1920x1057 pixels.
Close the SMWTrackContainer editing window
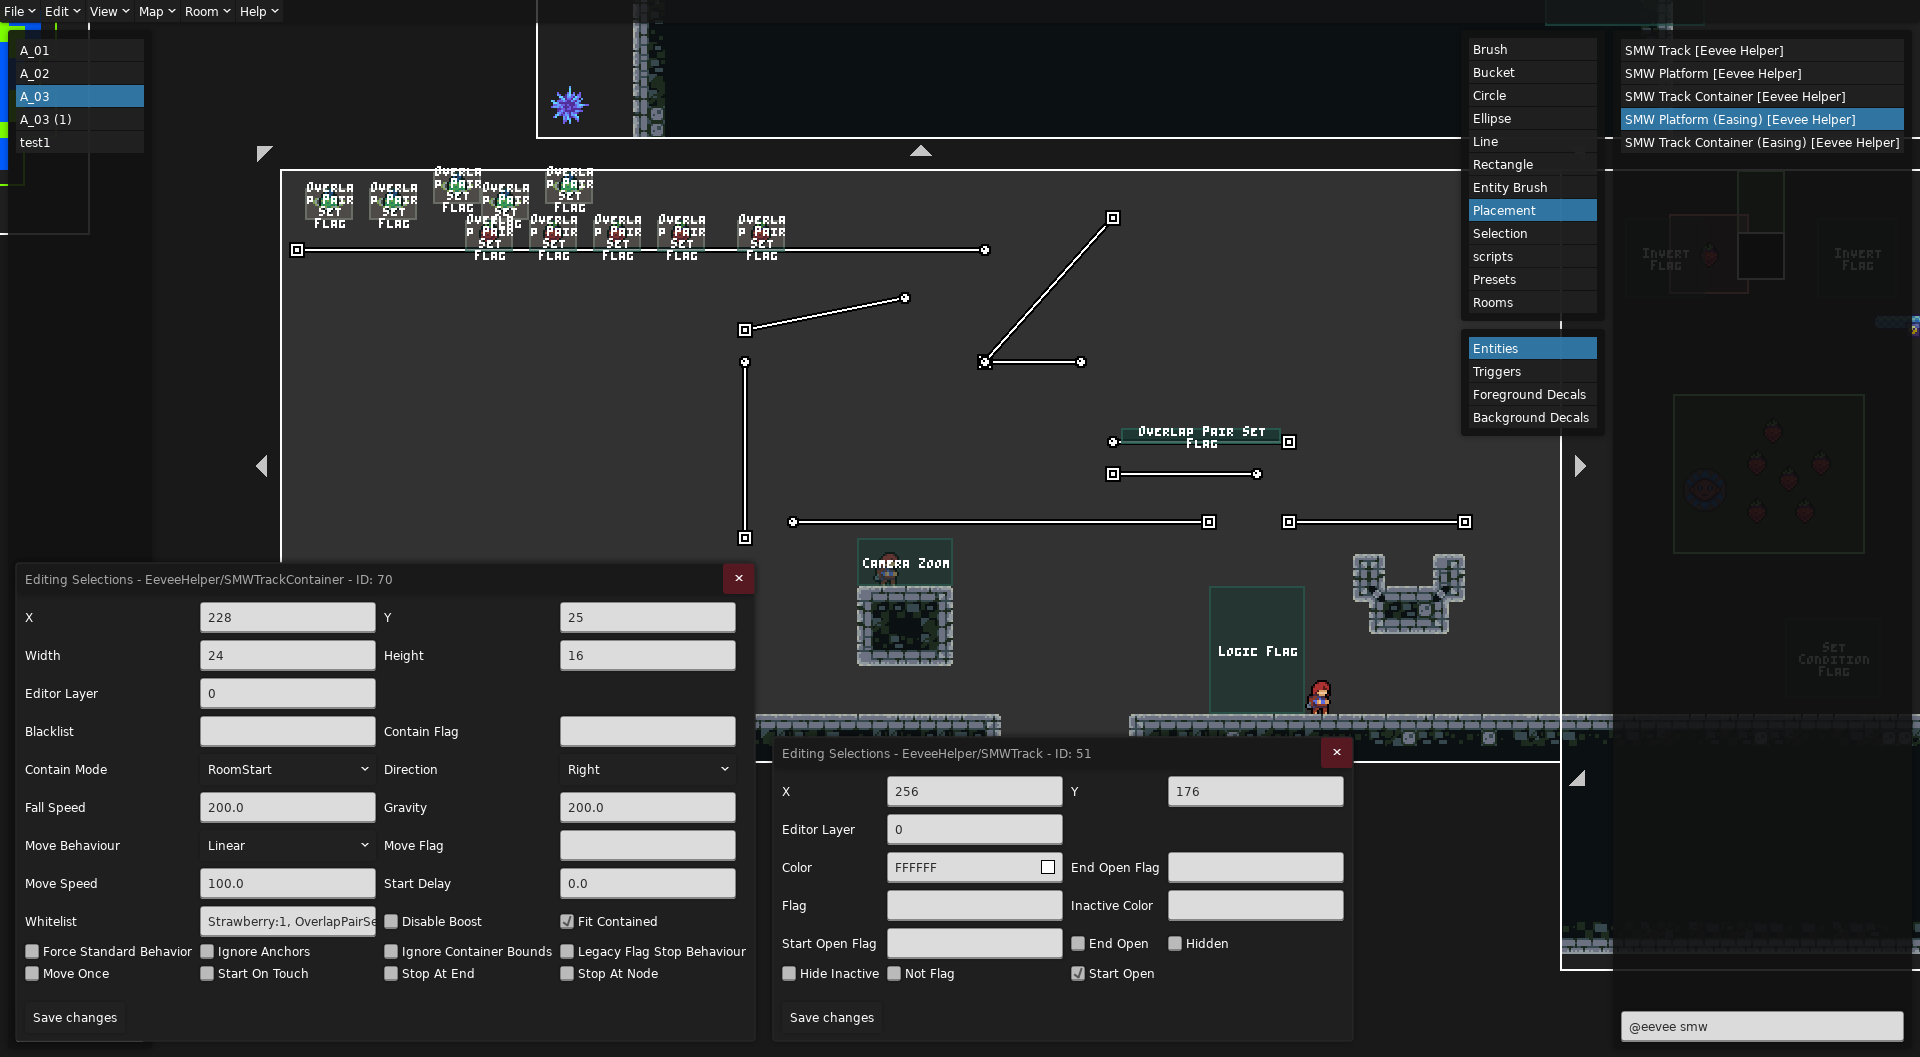pyautogui.click(x=739, y=579)
